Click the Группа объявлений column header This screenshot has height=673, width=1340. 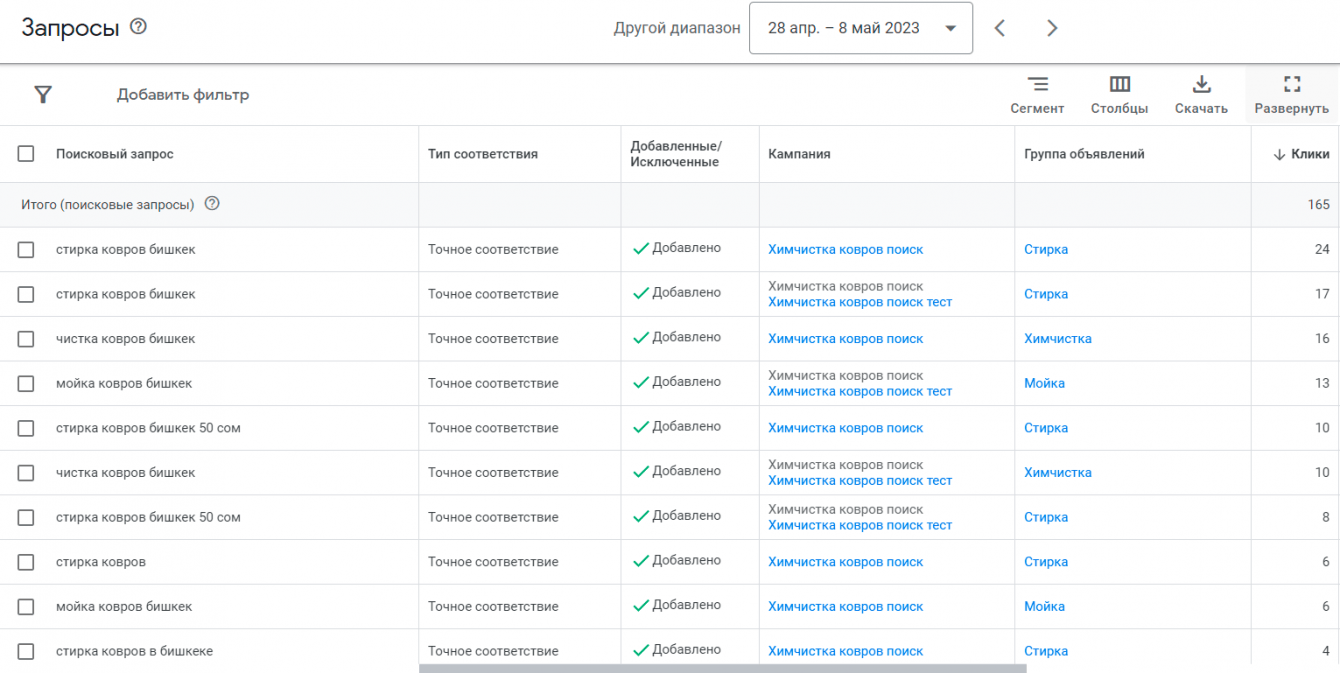pyautogui.click(x=1084, y=154)
